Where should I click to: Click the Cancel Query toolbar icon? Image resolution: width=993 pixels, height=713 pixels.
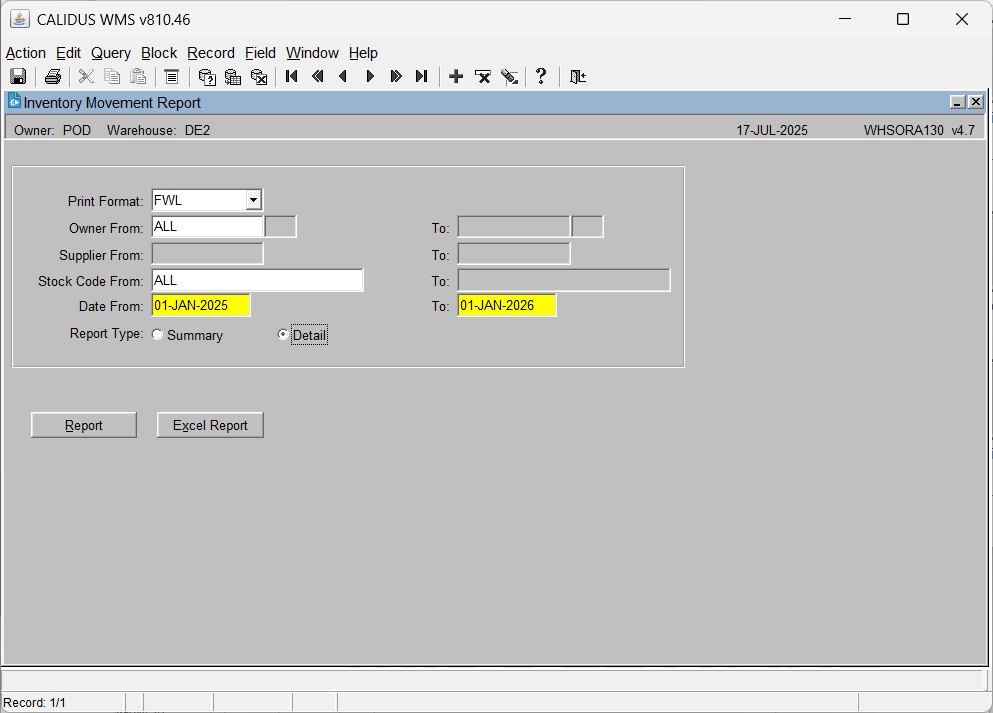pos(259,77)
